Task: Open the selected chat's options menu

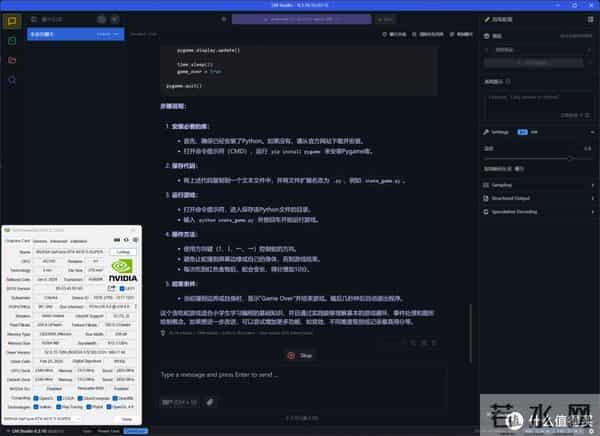Action: [116, 34]
